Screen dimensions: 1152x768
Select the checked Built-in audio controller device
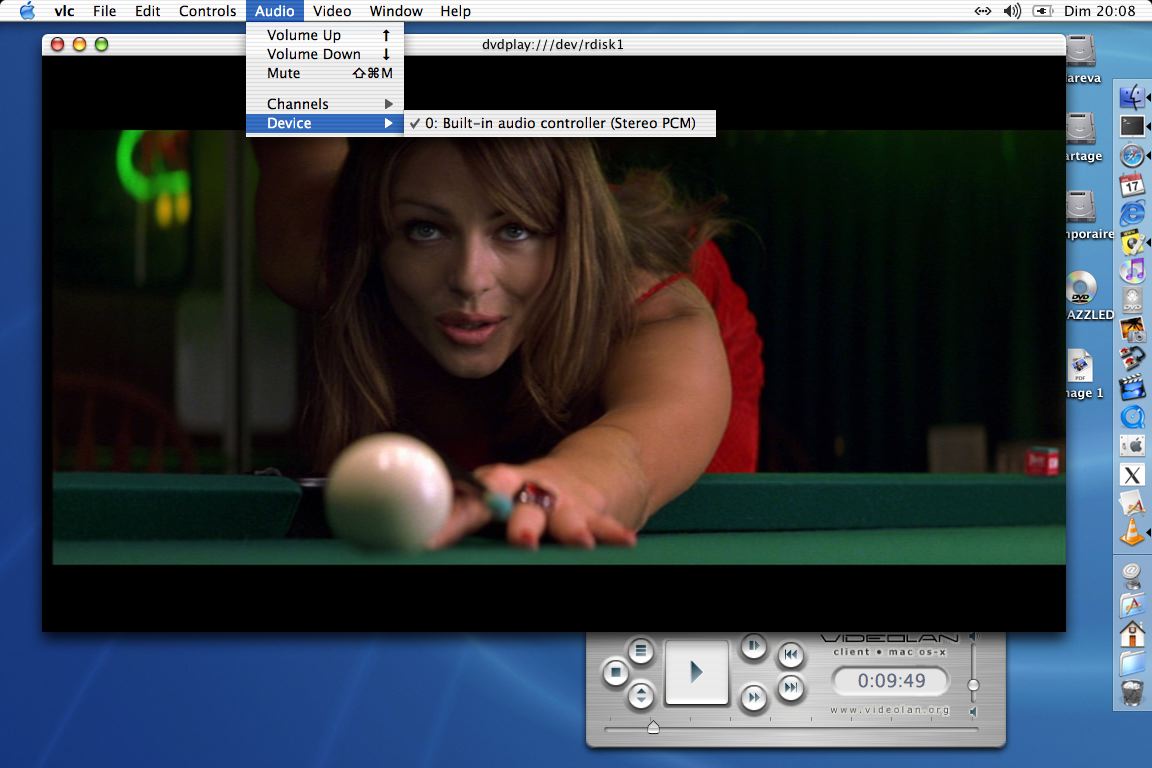559,123
